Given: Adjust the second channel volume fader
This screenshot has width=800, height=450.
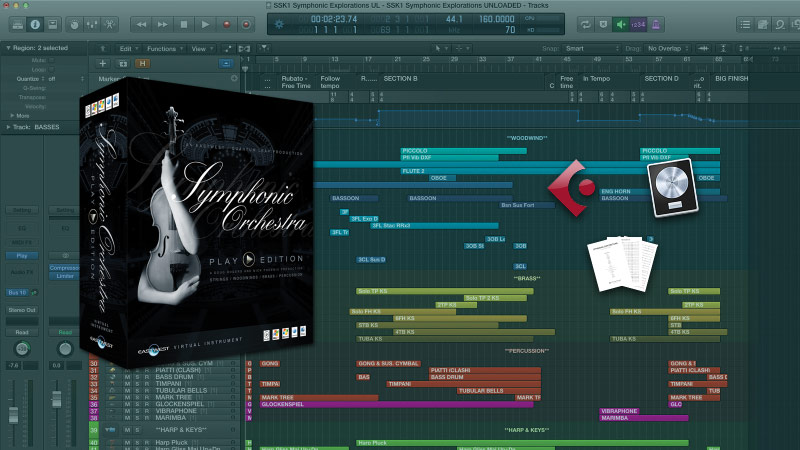Looking at the screenshot, I should click(x=57, y=399).
